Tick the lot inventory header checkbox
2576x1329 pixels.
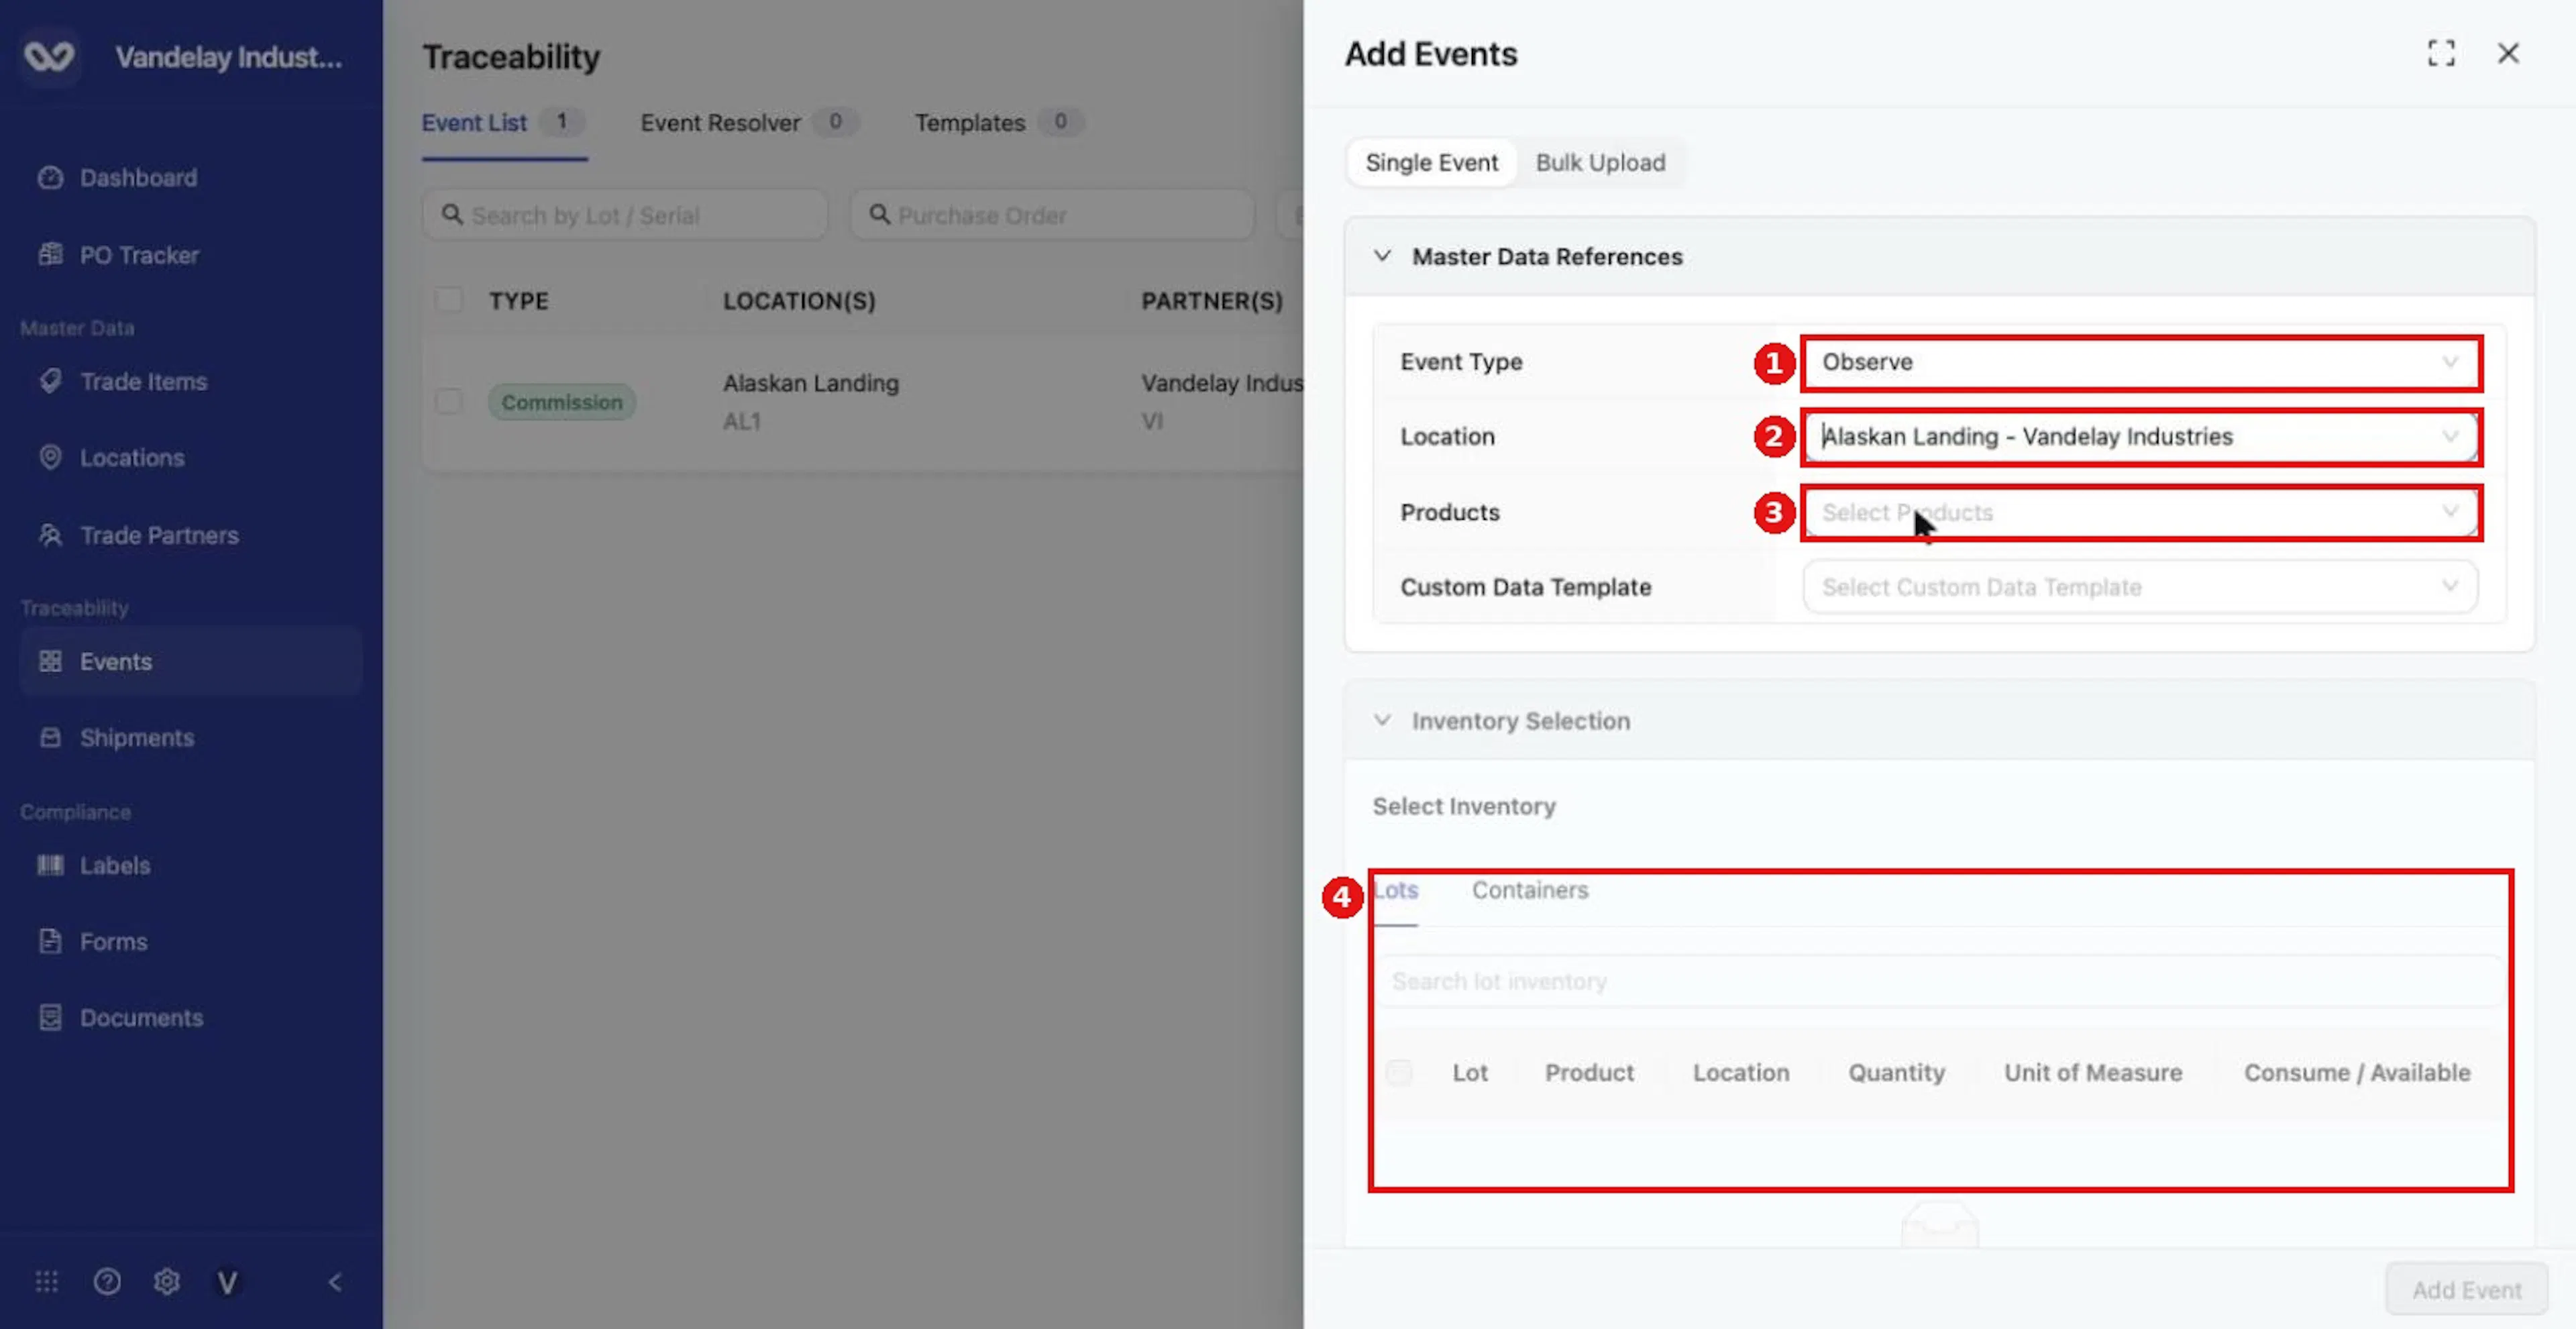pyautogui.click(x=1399, y=1072)
